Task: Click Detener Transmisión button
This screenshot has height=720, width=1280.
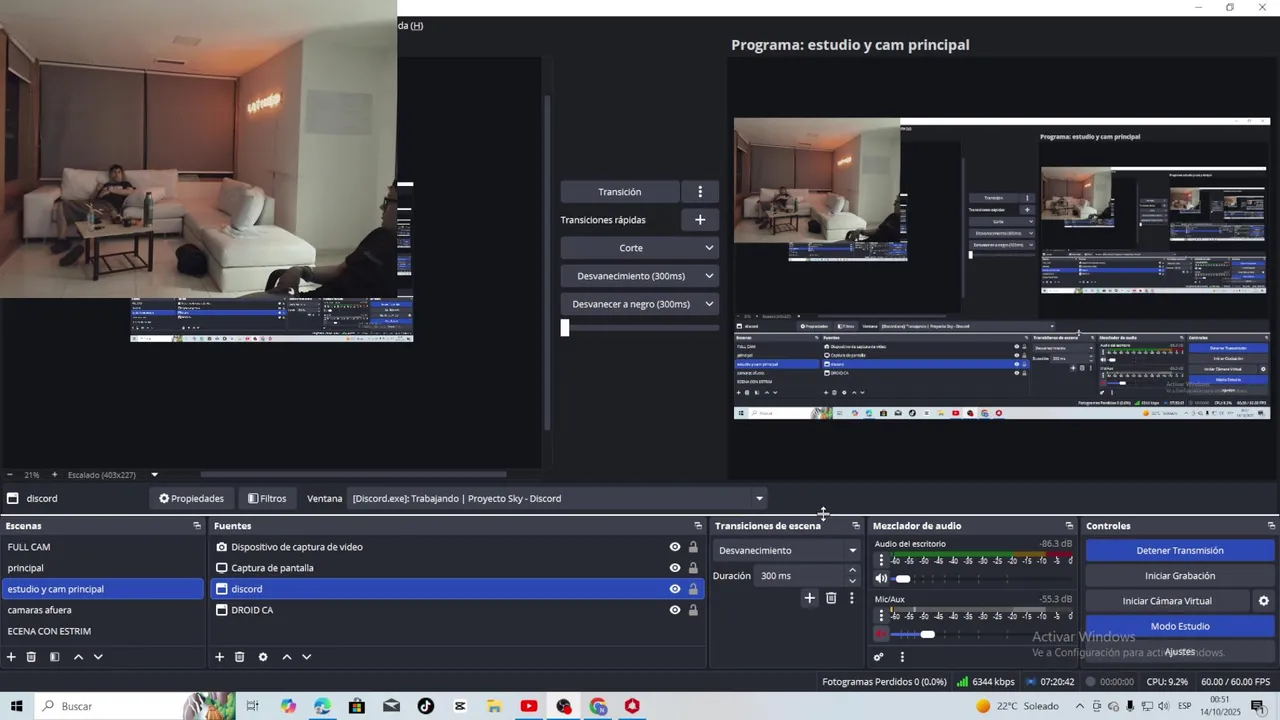Action: (x=1180, y=551)
